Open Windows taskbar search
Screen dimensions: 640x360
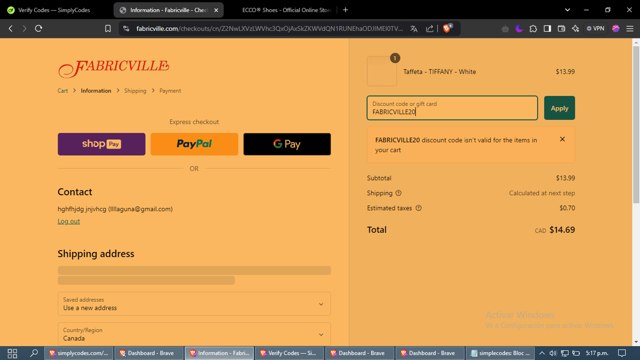pos(34,353)
